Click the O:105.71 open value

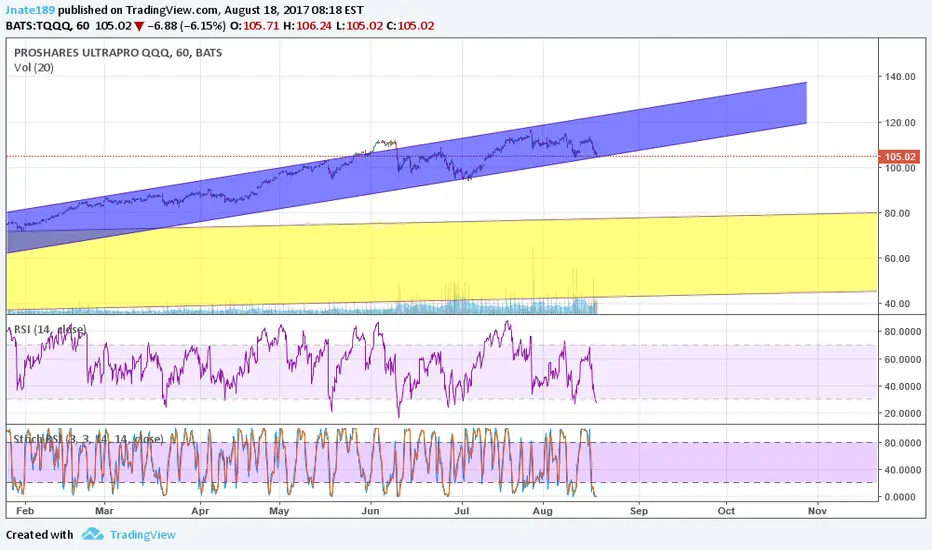(254, 26)
